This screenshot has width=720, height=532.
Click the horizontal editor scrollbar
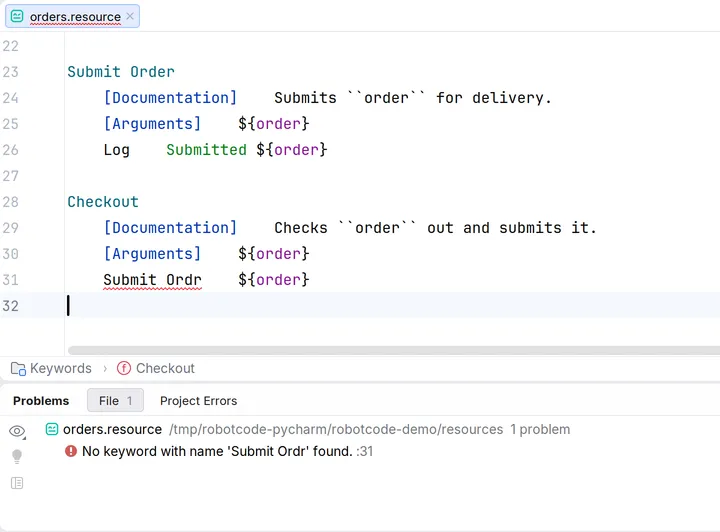click(x=394, y=351)
